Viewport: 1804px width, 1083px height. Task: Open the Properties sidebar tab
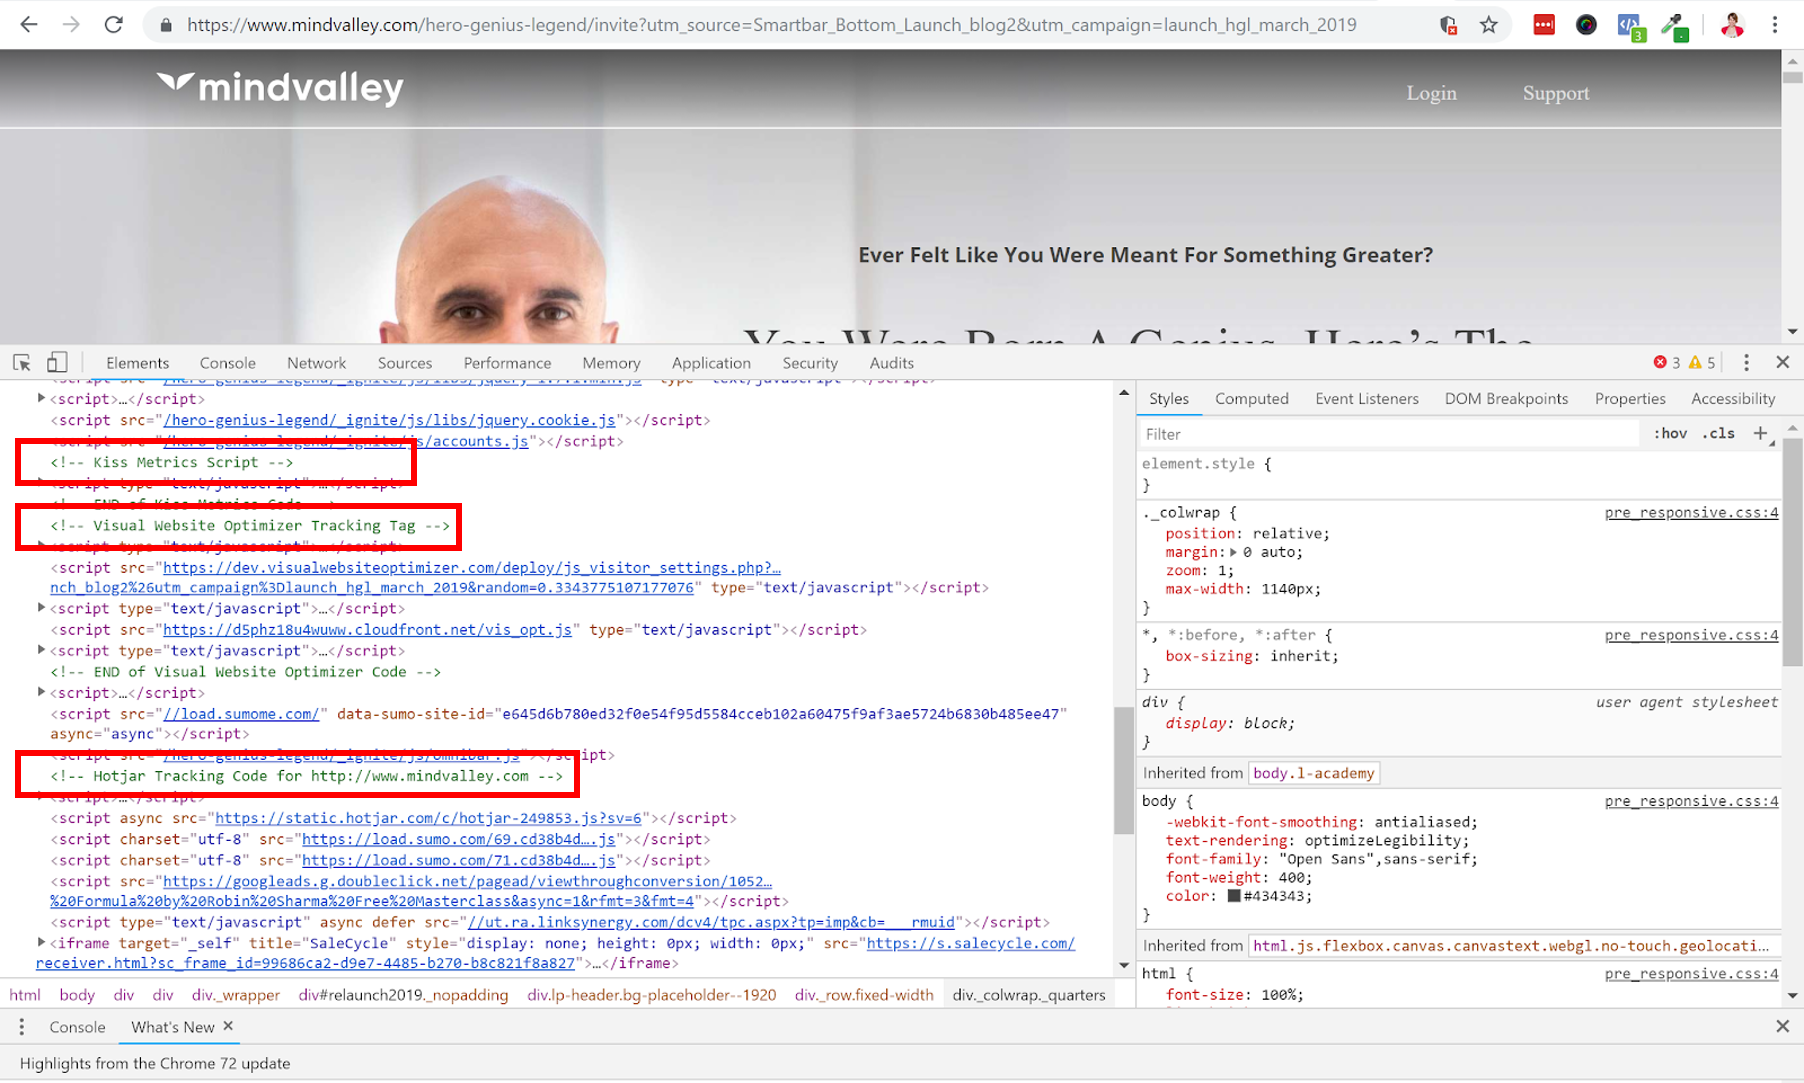pos(1630,398)
